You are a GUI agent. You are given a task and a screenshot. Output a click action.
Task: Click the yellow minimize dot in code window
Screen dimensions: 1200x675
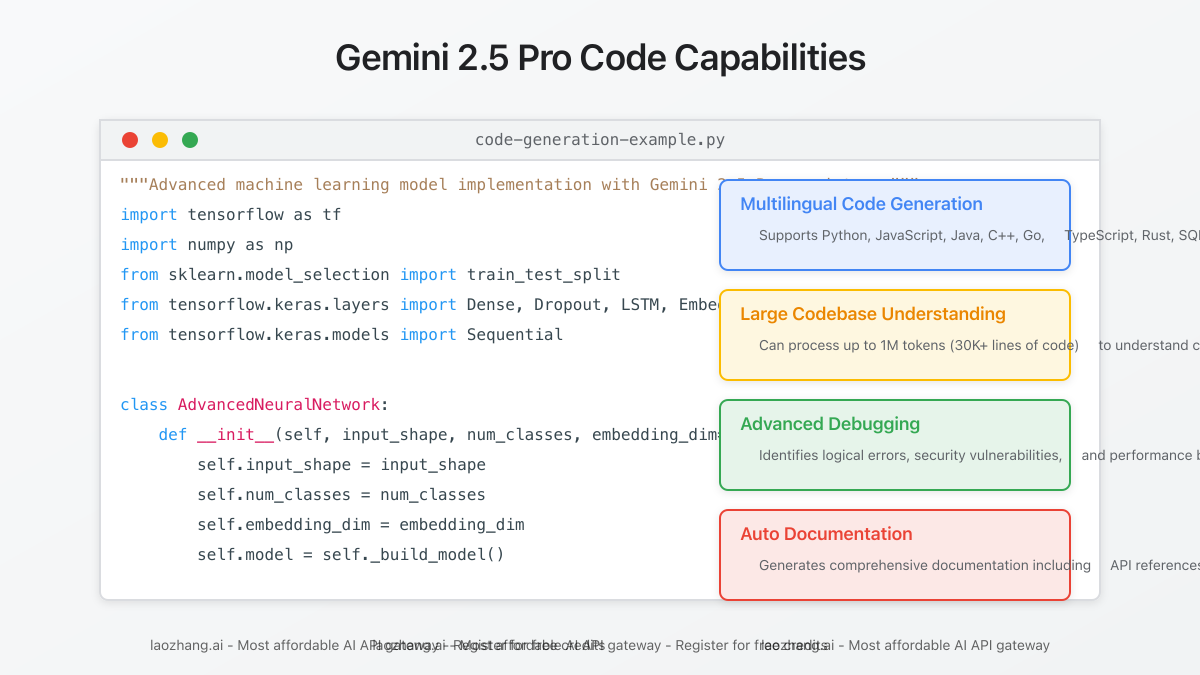[160, 140]
